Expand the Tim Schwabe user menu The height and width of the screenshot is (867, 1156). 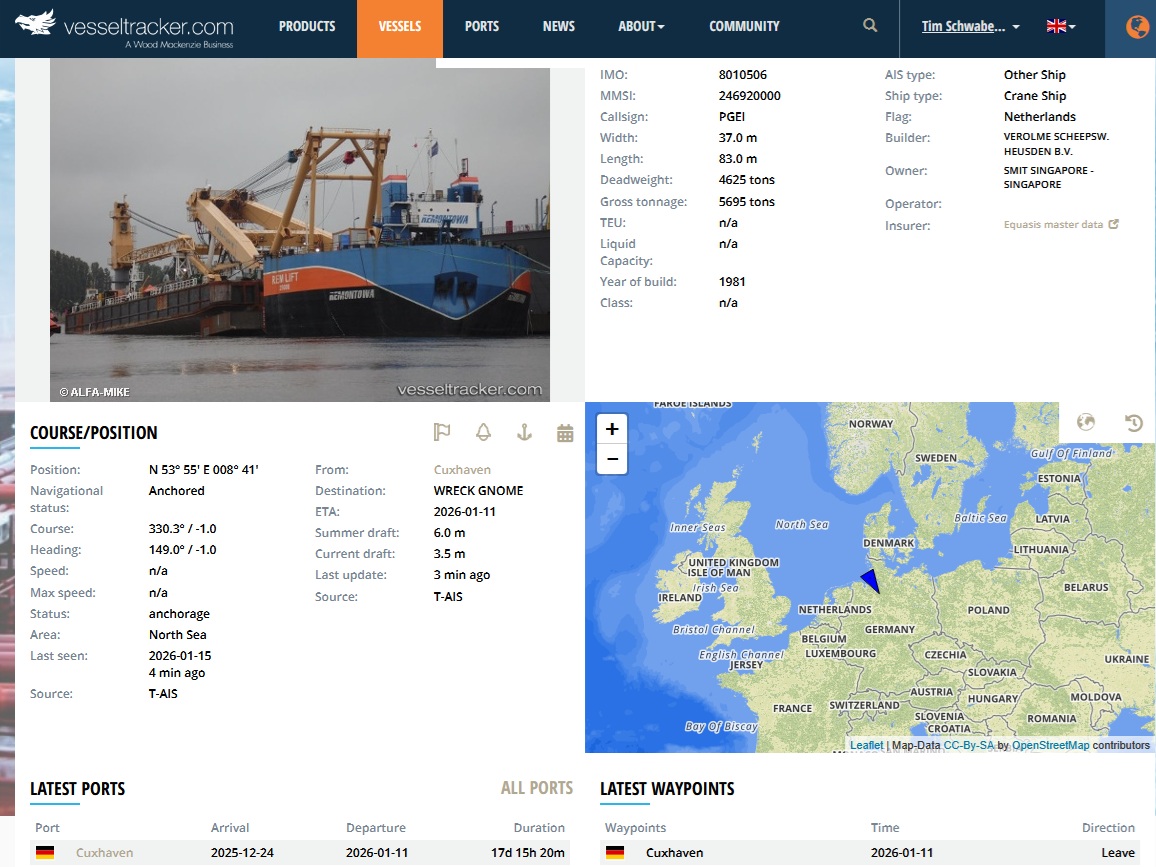(970, 27)
